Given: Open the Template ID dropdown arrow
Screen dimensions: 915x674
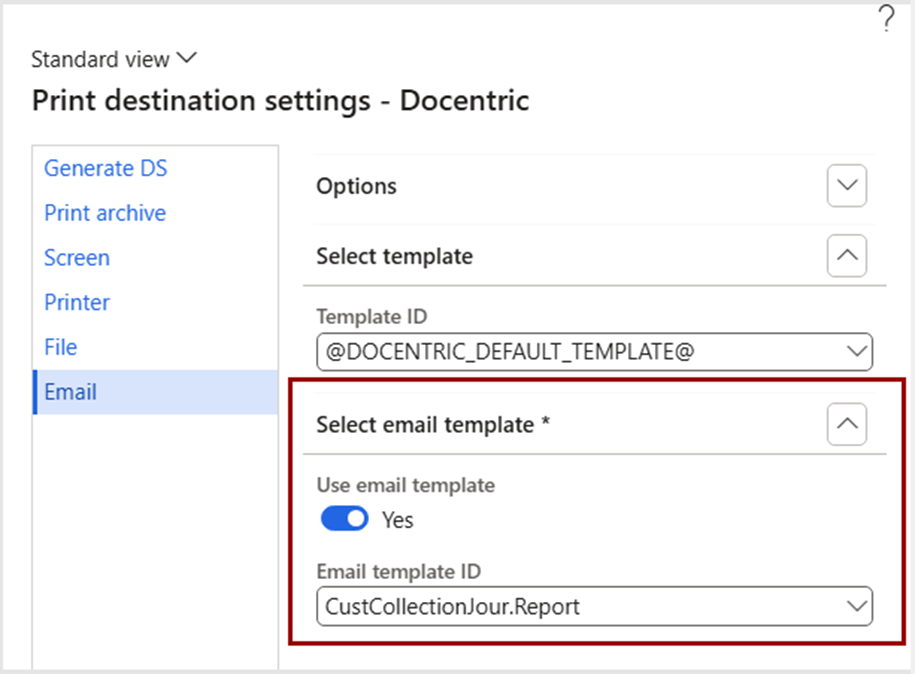Looking at the screenshot, I should click(857, 352).
